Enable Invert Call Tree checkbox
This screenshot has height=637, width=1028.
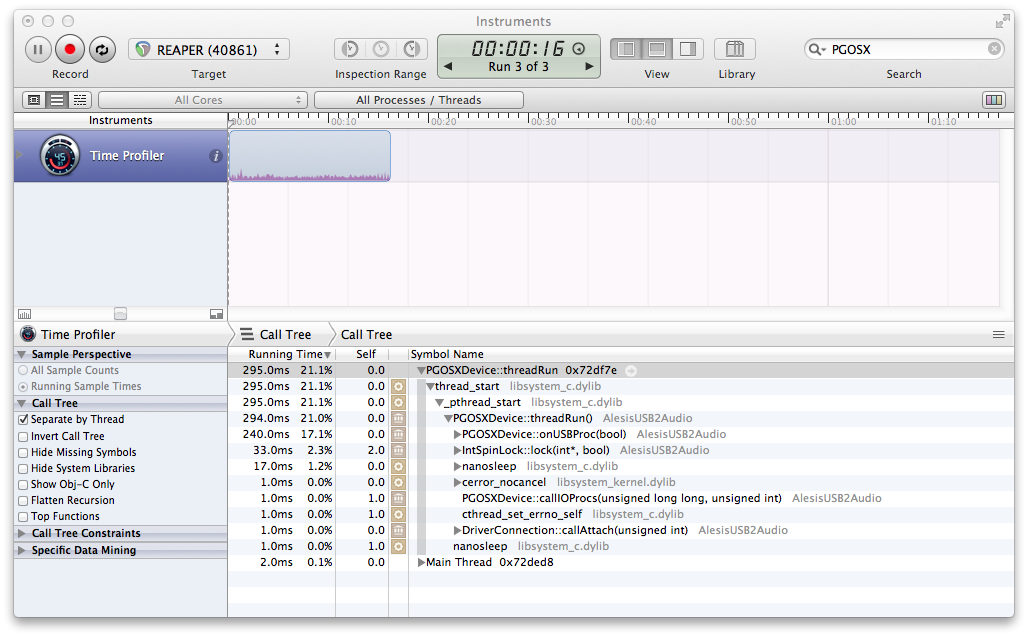[x=23, y=436]
